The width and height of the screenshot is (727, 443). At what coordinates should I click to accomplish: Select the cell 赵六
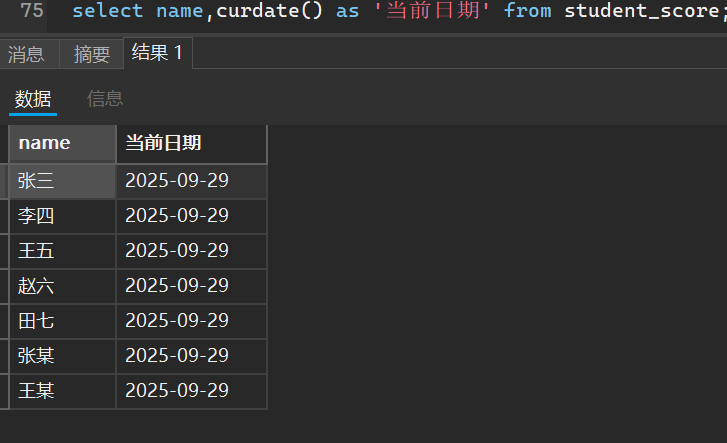(62, 286)
